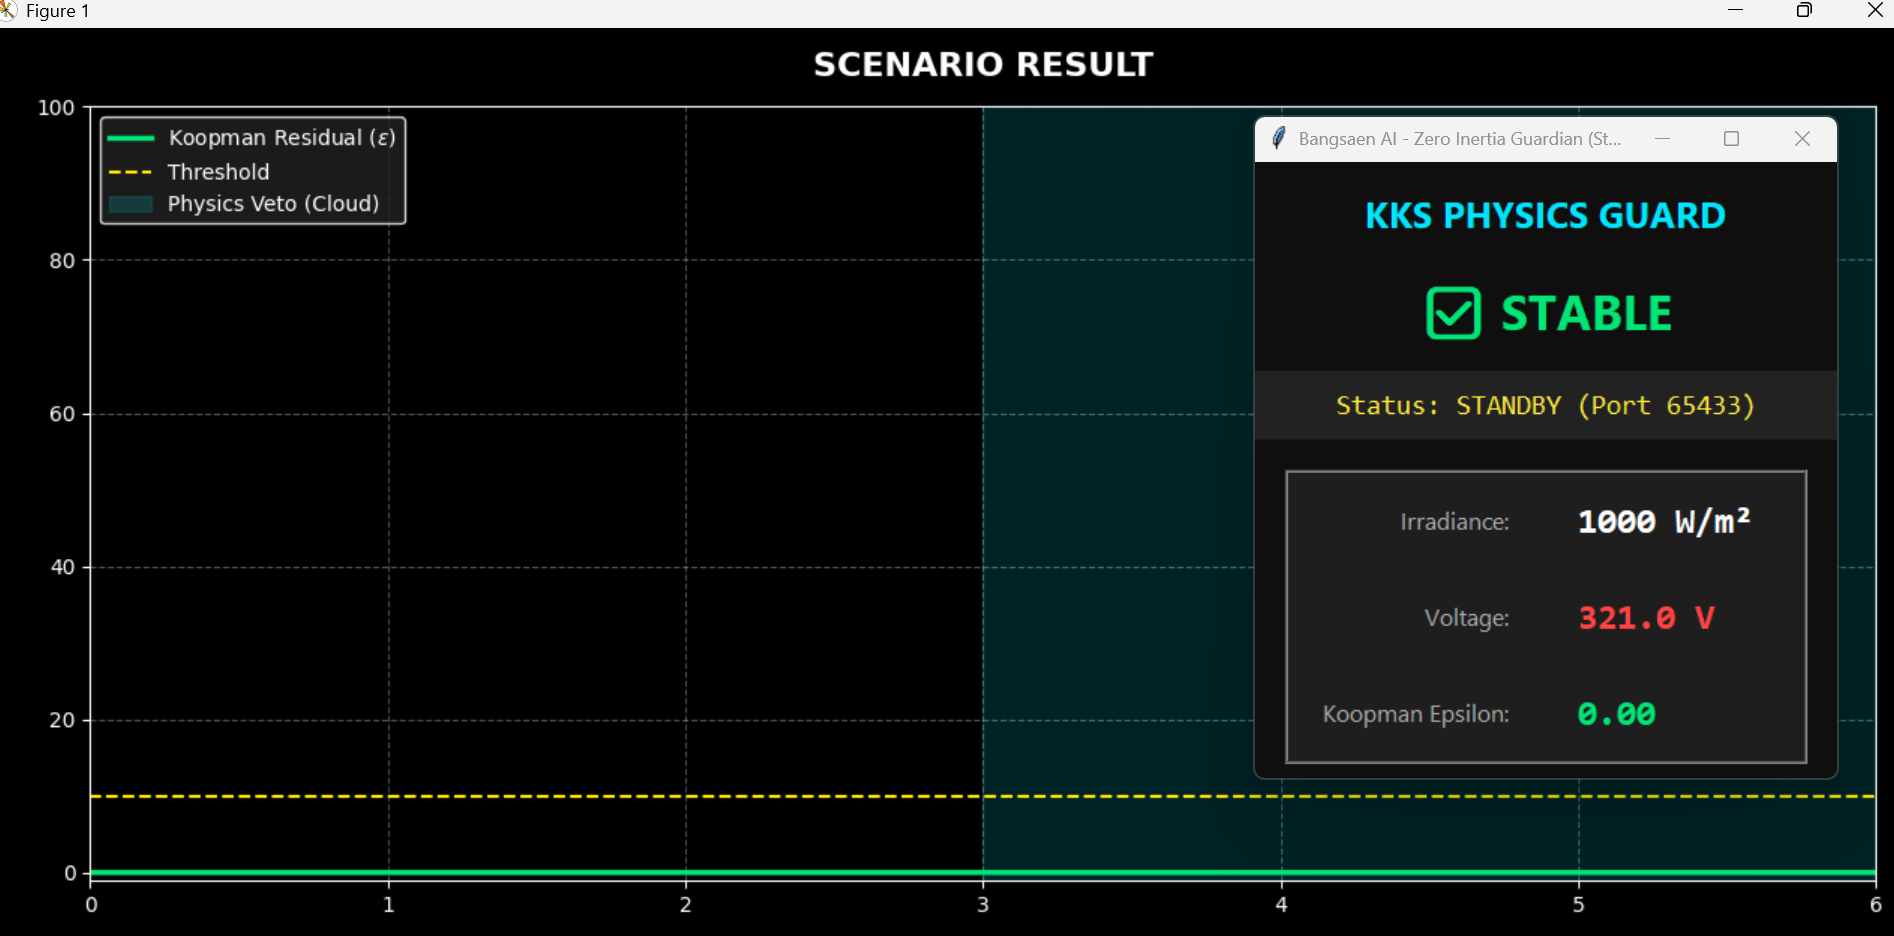Click the green STABLE checkmark icon
This screenshot has width=1894, height=936.
(x=1452, y=313)
